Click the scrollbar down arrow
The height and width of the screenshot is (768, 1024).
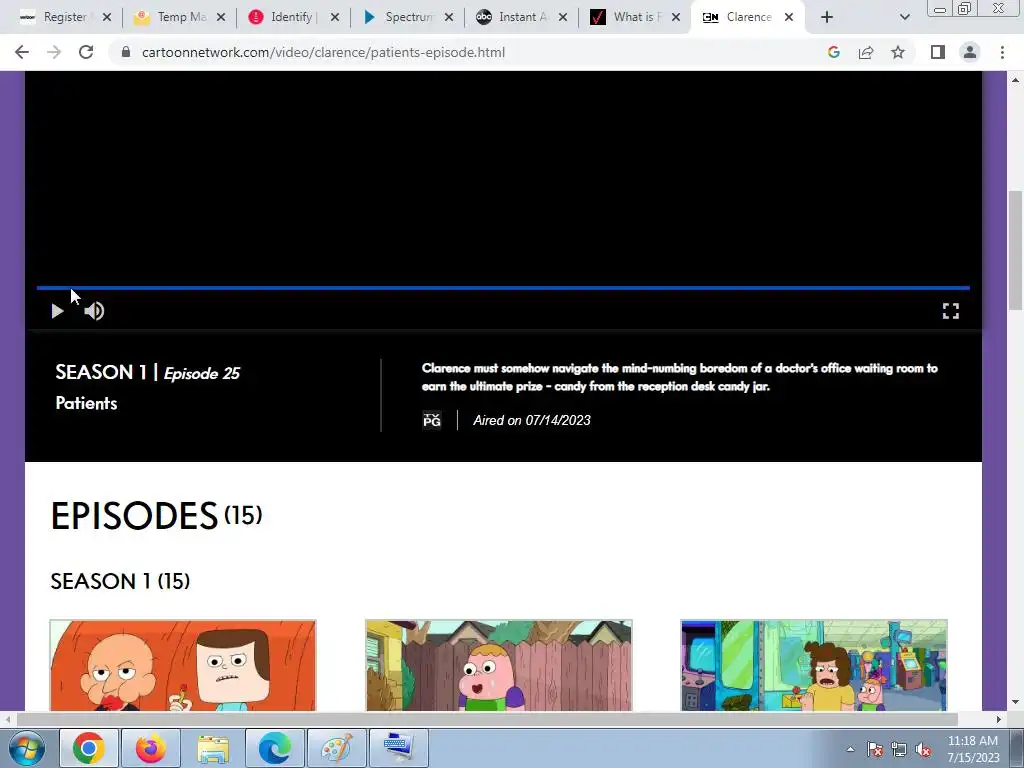point(1016,703)
